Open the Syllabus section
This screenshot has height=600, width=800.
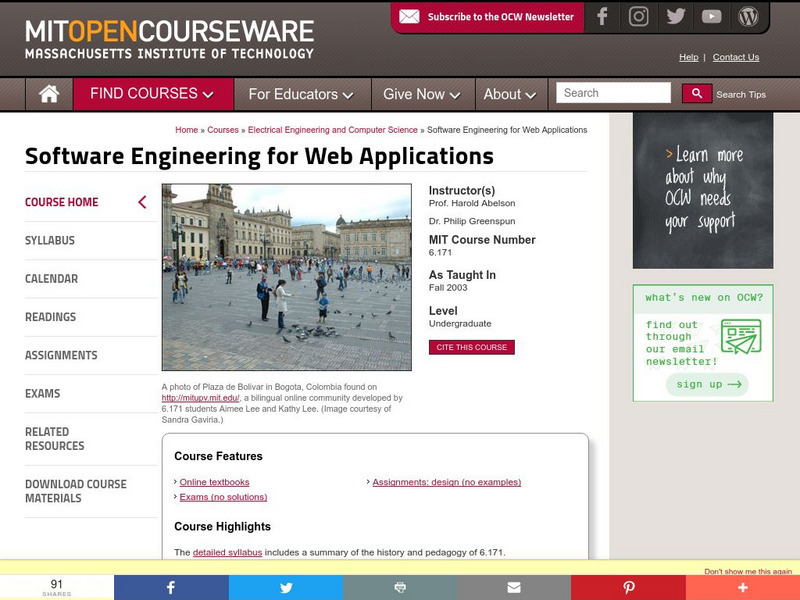[x=50, y=240]
